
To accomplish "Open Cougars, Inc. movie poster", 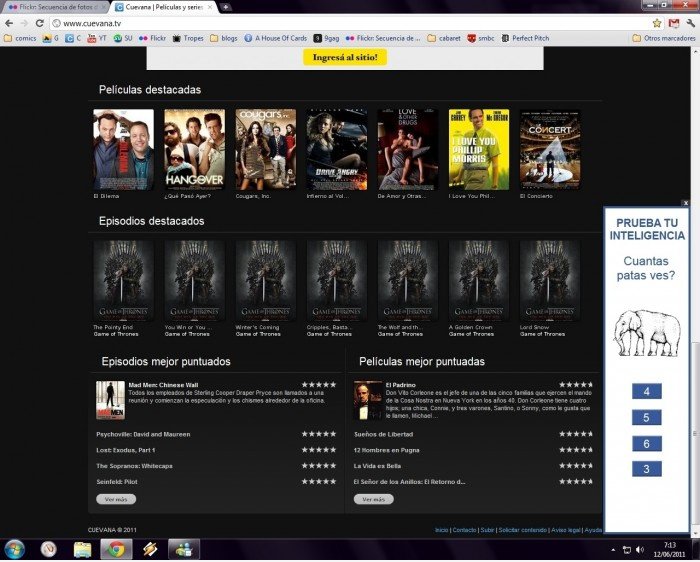I will [266, 150].
